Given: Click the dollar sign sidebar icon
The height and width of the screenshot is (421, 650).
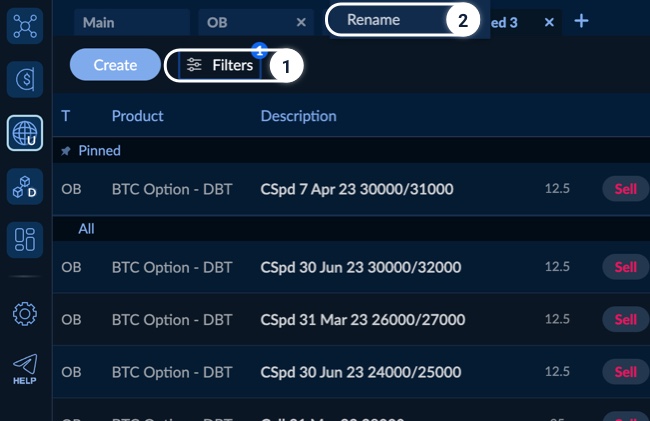Looking at the screenshot, I should pyautogui.click(x=25, y=78).
